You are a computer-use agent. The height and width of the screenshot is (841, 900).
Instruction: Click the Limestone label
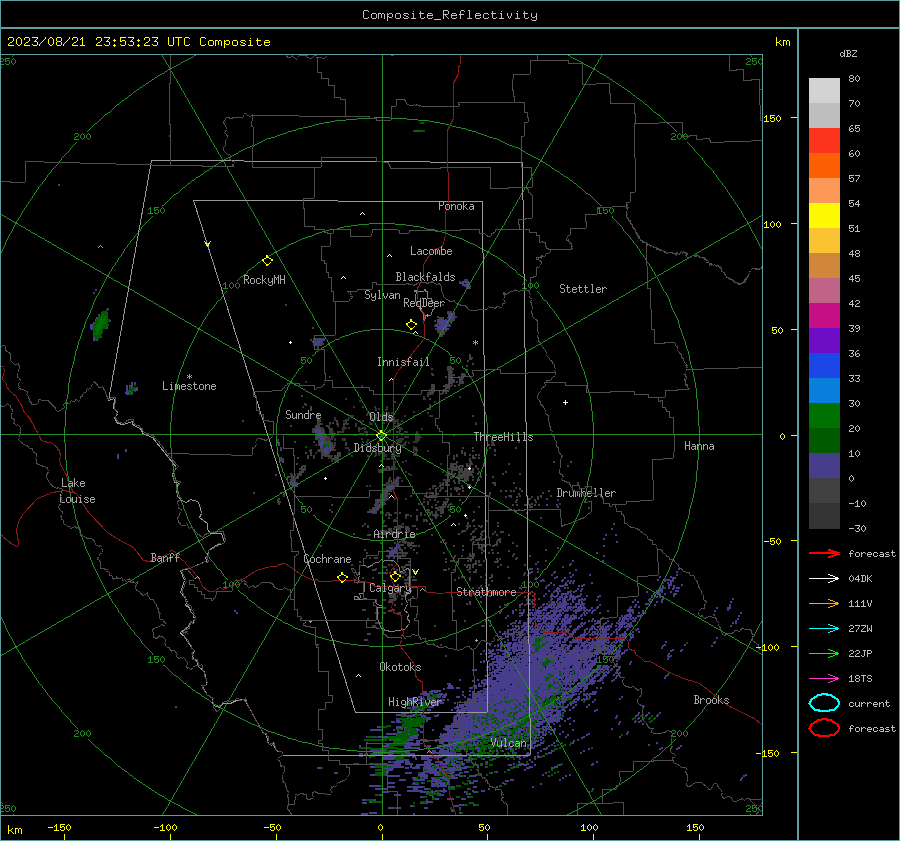click(189, 386)
